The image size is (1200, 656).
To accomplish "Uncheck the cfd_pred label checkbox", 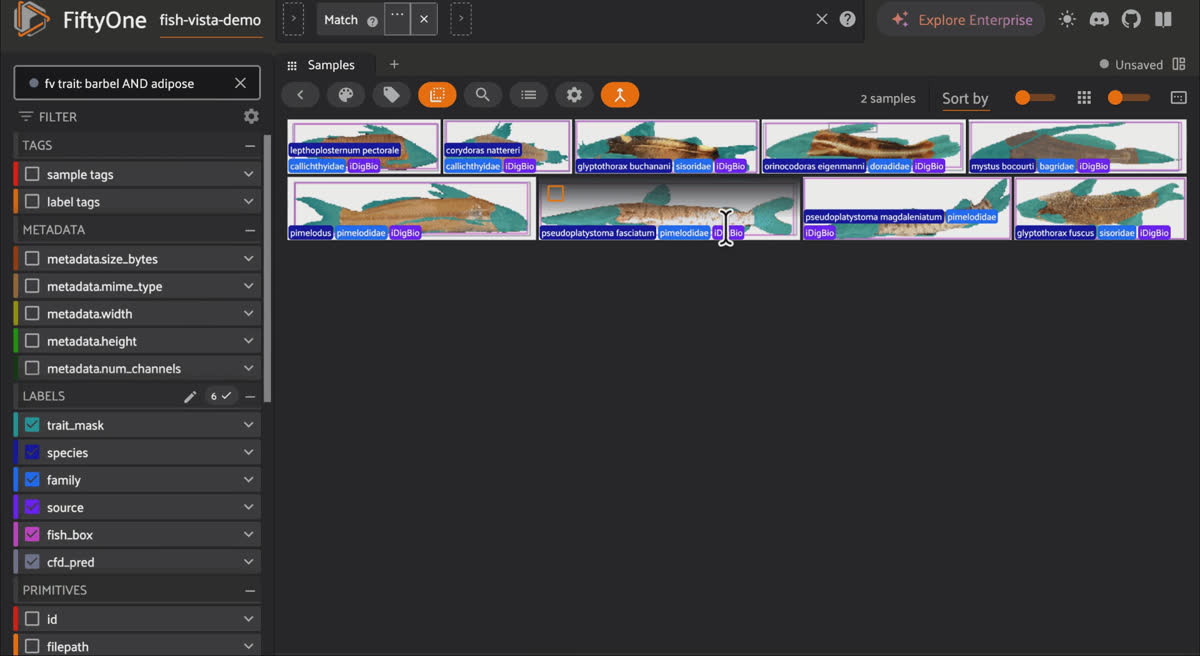I will pyautogui.click(x=32, y=562).
